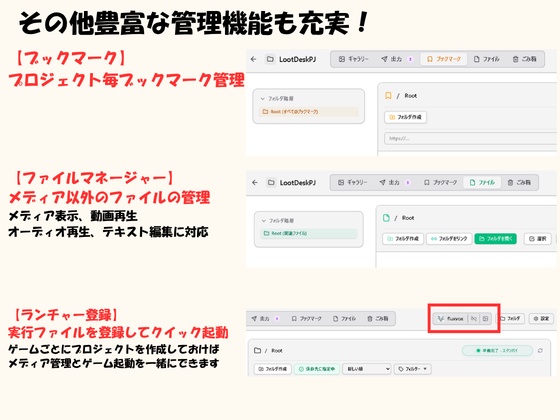
Task: Collapse フォルダ階層 chevron in file manager screenshot
Action: [264, 221]
